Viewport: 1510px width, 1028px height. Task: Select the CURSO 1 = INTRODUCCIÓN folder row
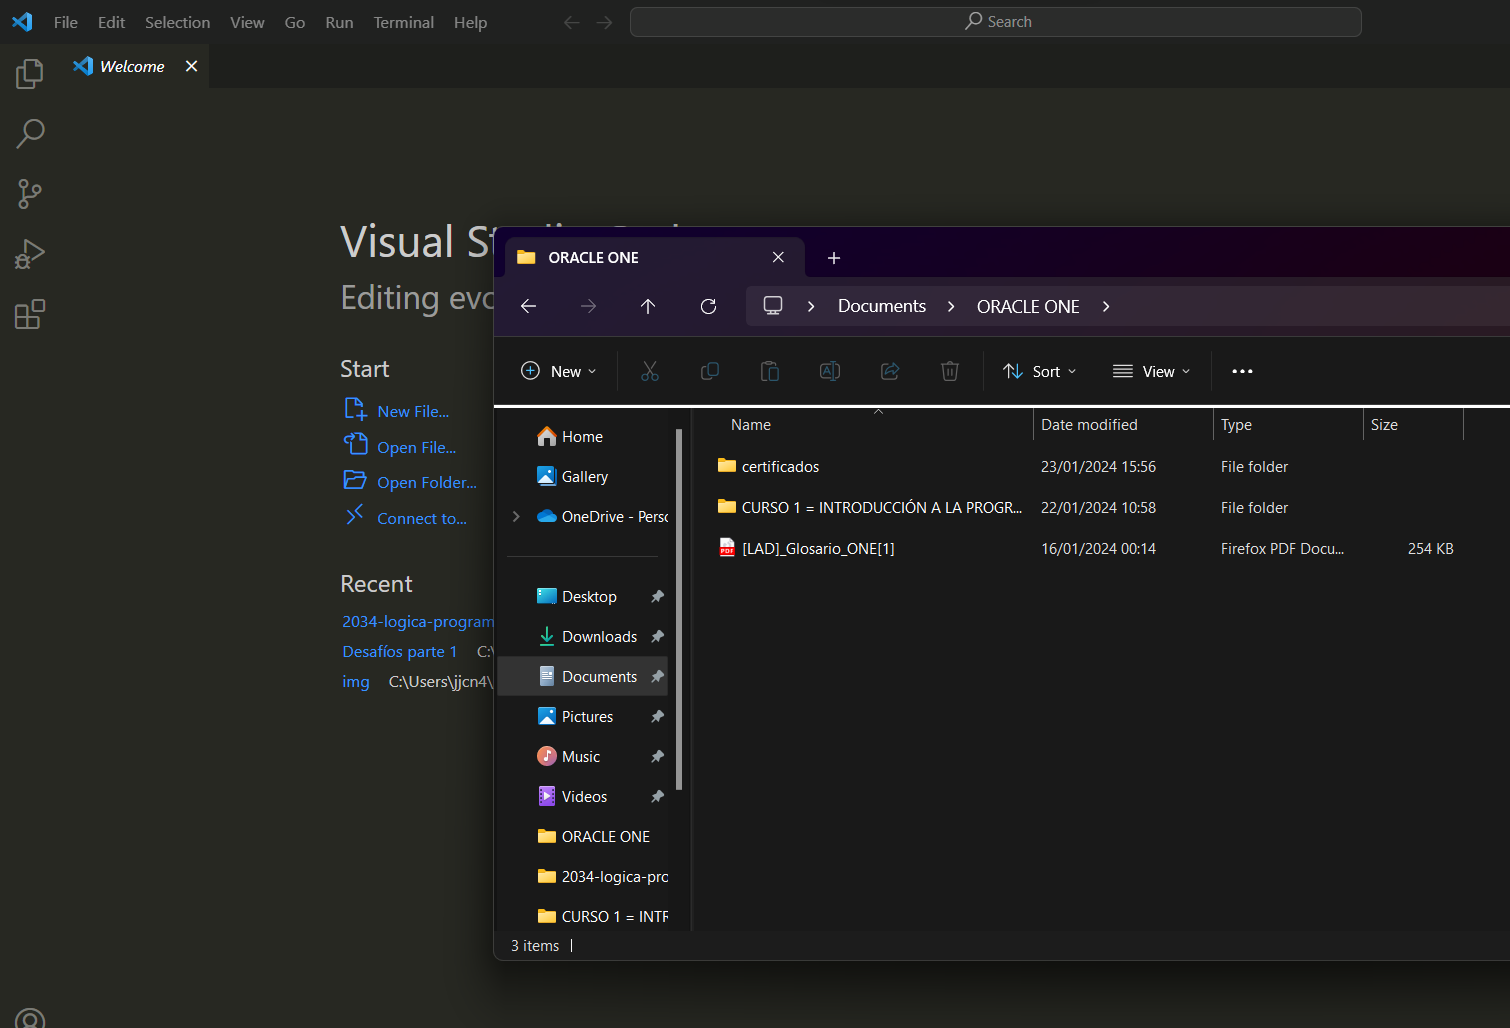1088,507
